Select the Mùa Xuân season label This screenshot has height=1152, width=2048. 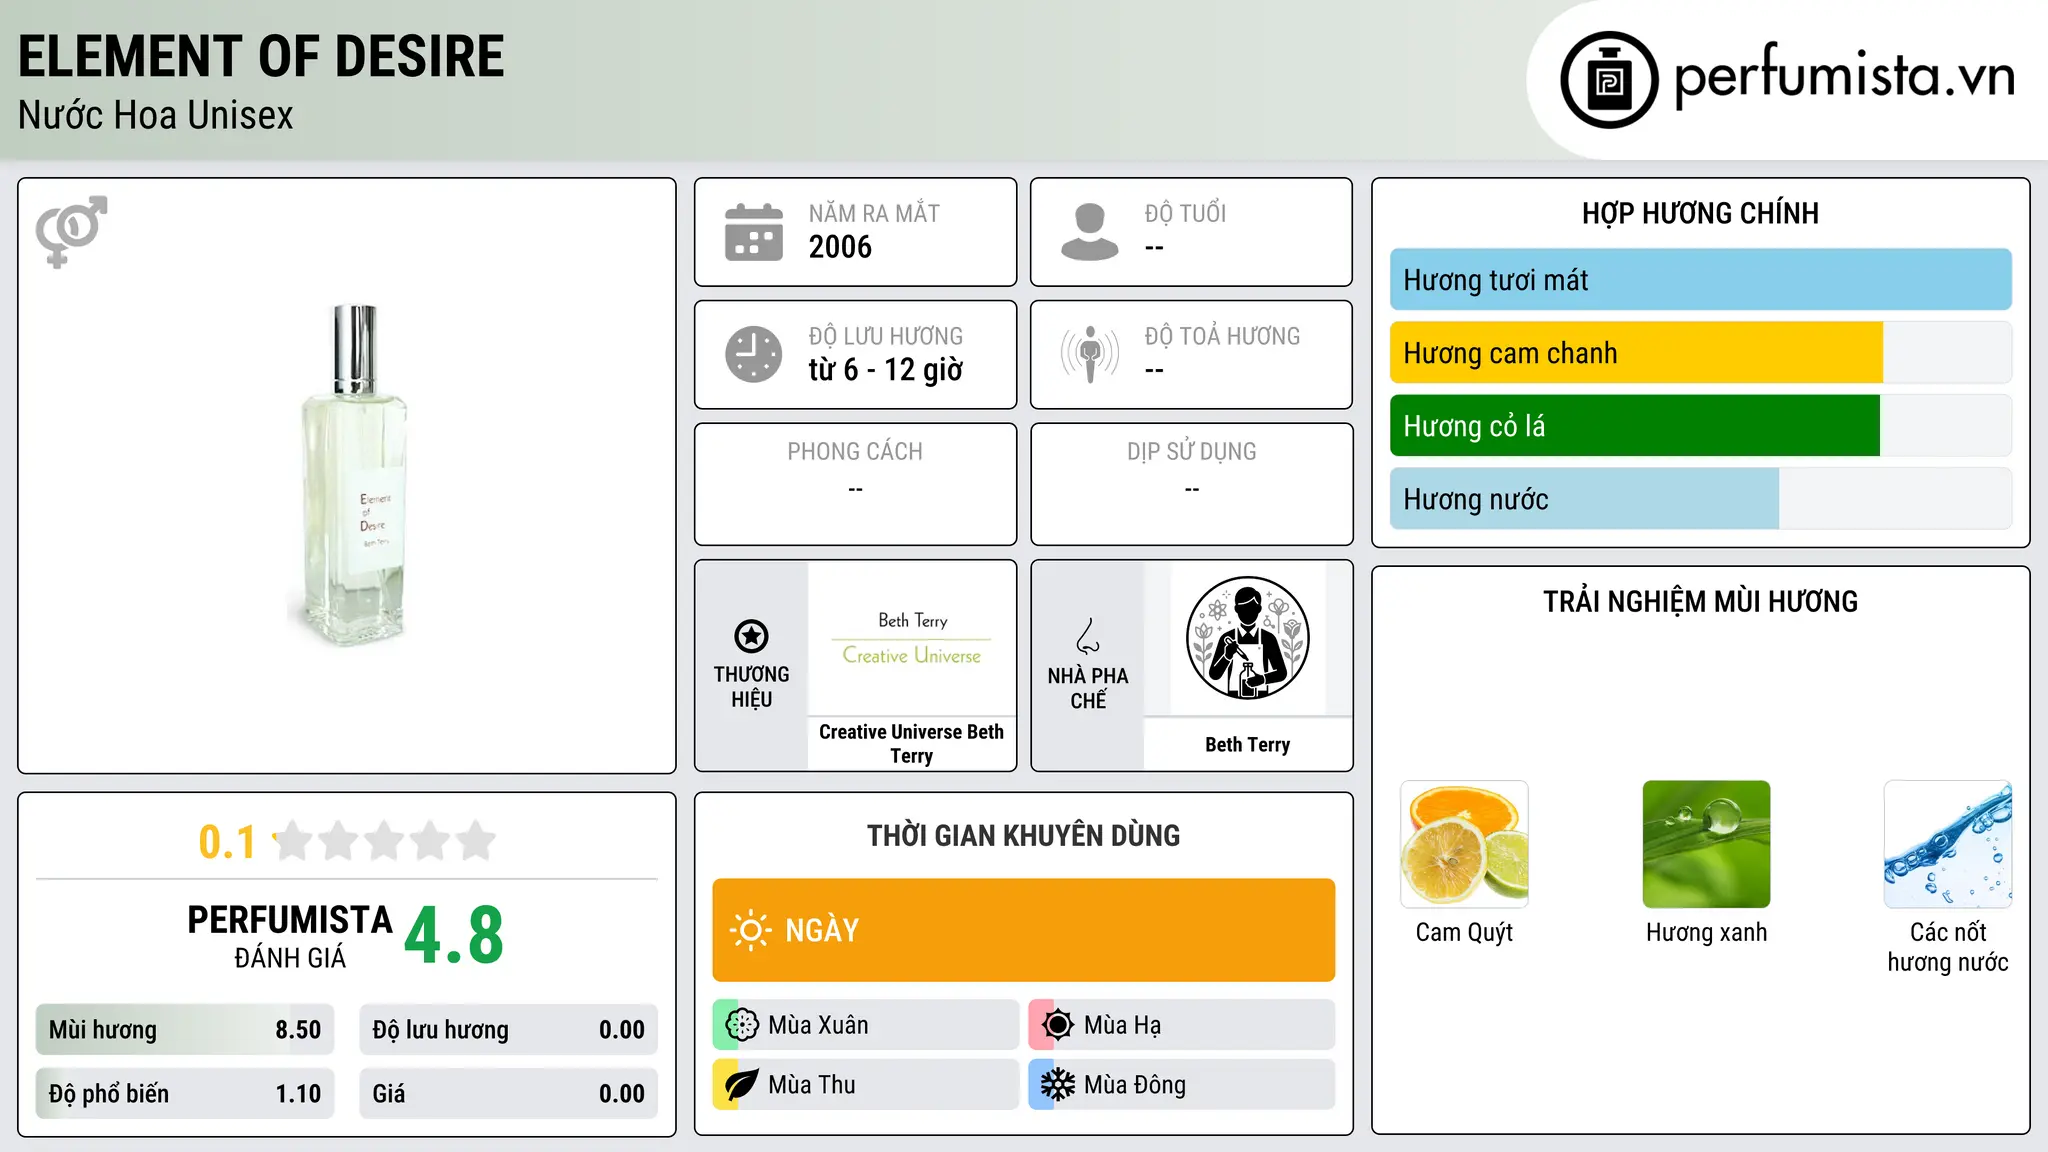[818, 1025]
